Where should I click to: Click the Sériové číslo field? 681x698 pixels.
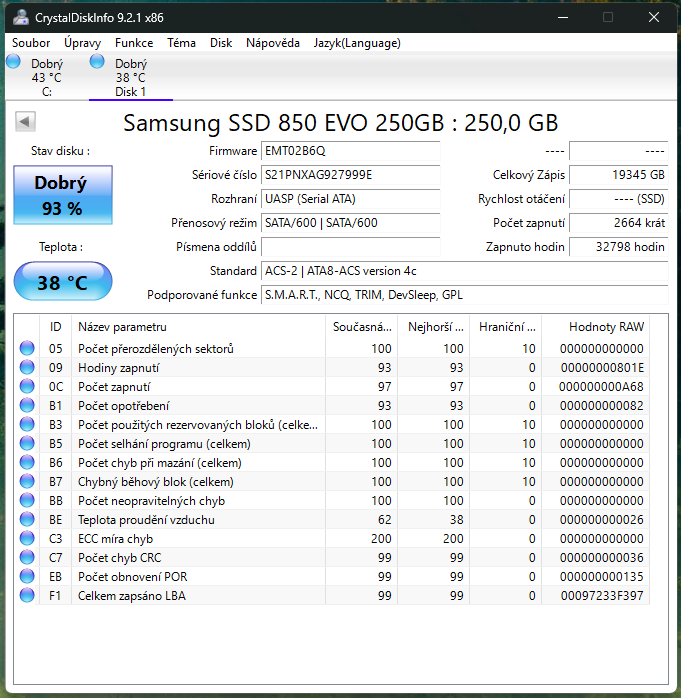[350, 175]
